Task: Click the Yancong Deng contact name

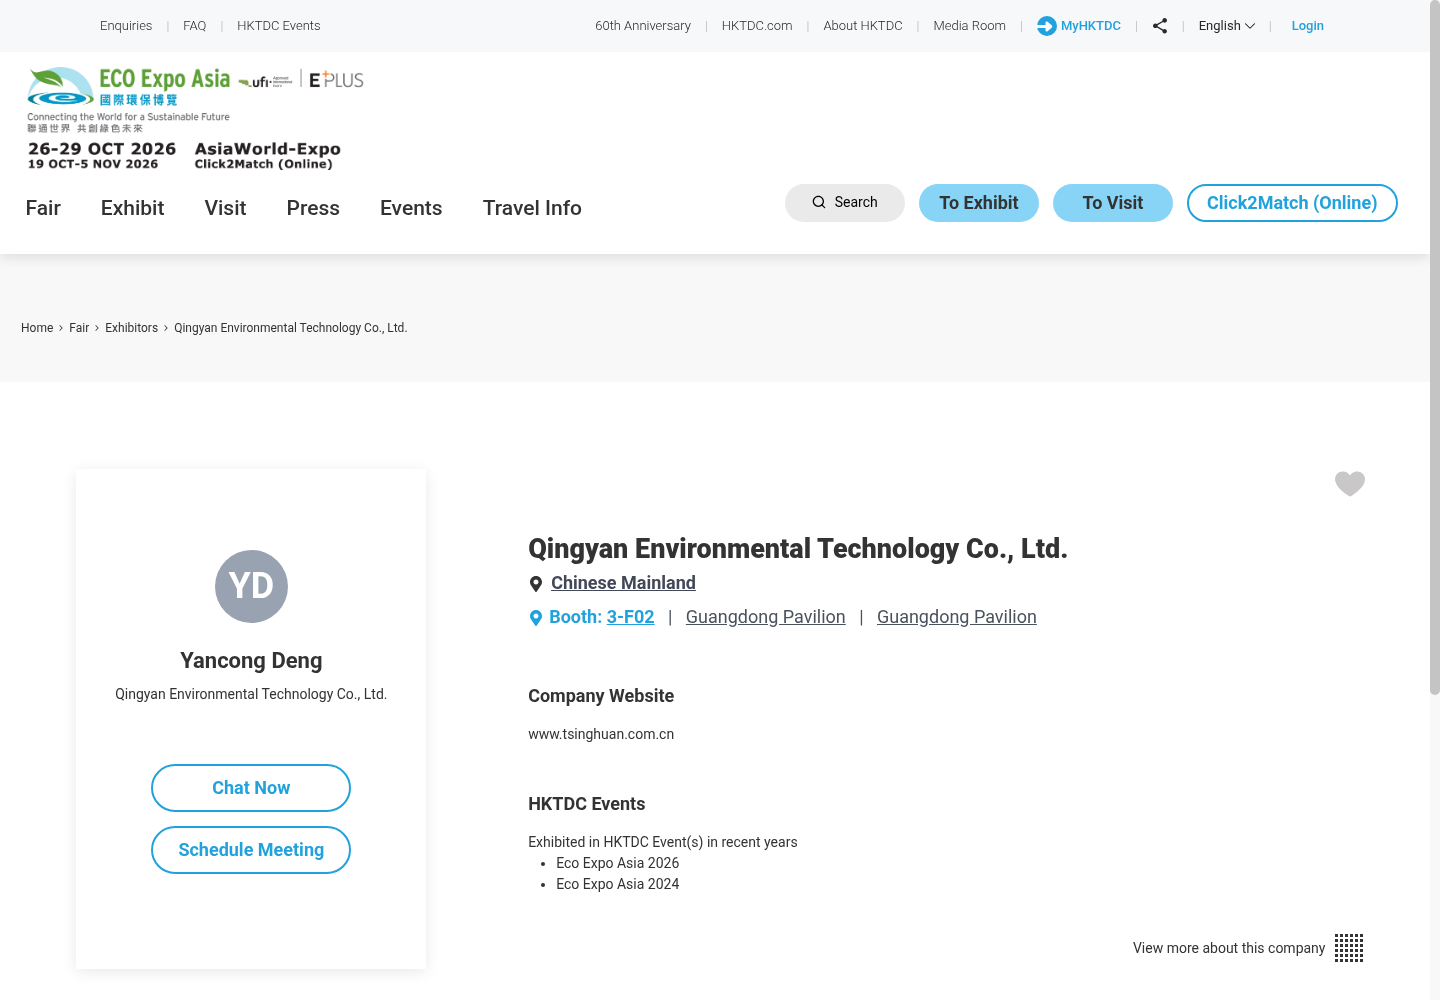Action: [251, 660]
